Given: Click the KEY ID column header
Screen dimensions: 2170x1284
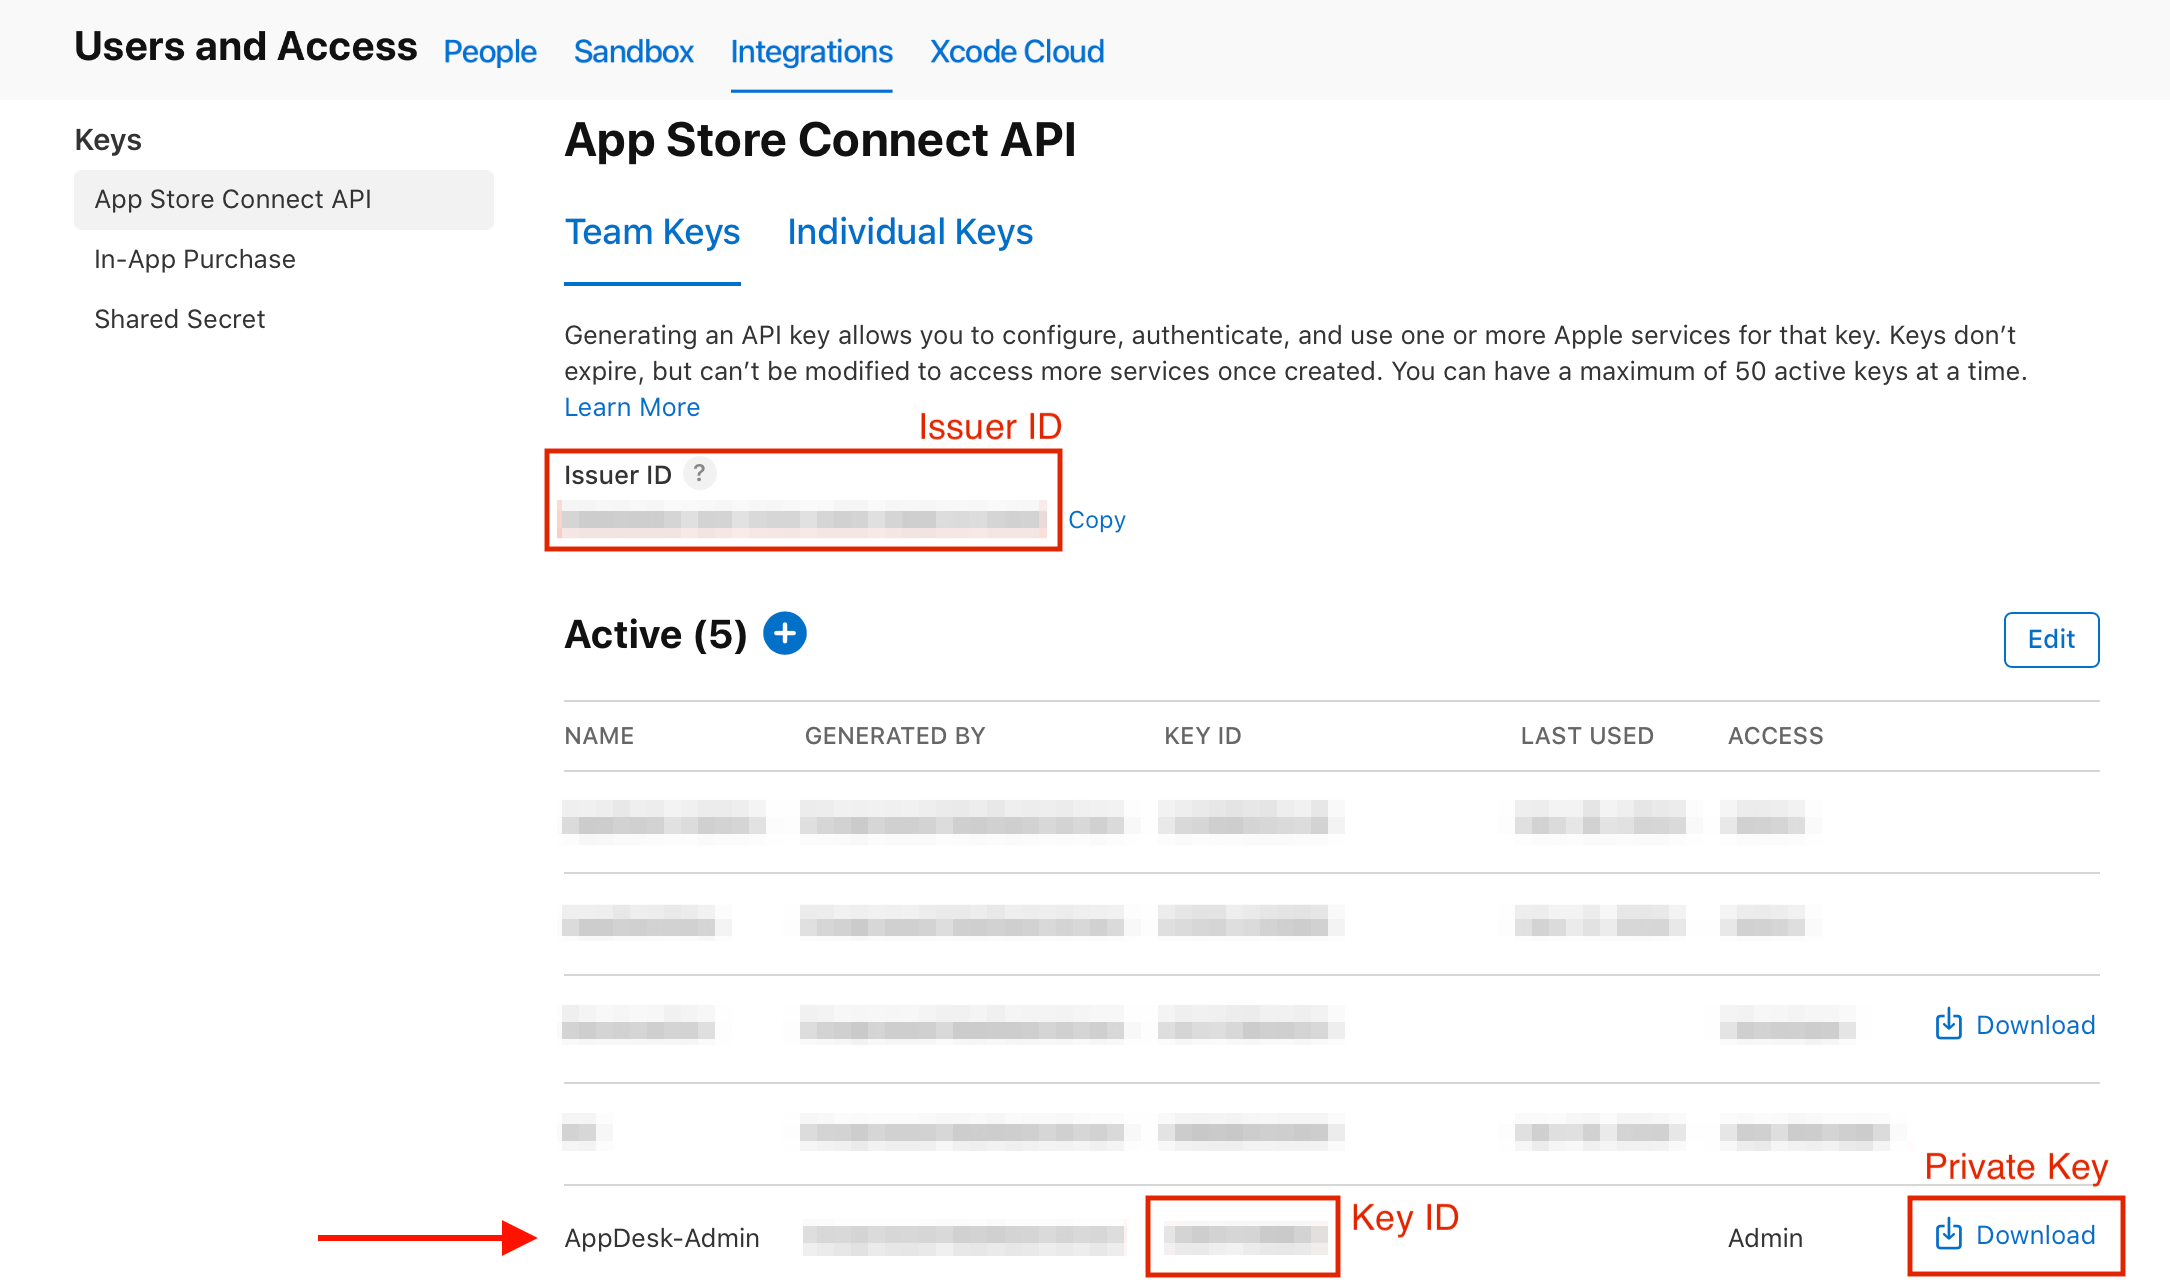Looking at the screenshot, I should coord(1202,735).
